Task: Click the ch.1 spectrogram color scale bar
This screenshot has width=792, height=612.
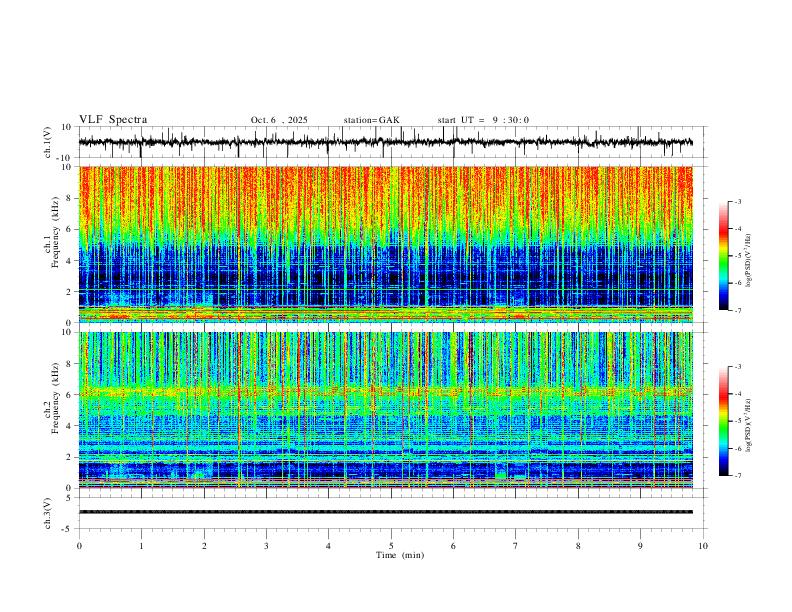Action: click(x=724, y=256)
